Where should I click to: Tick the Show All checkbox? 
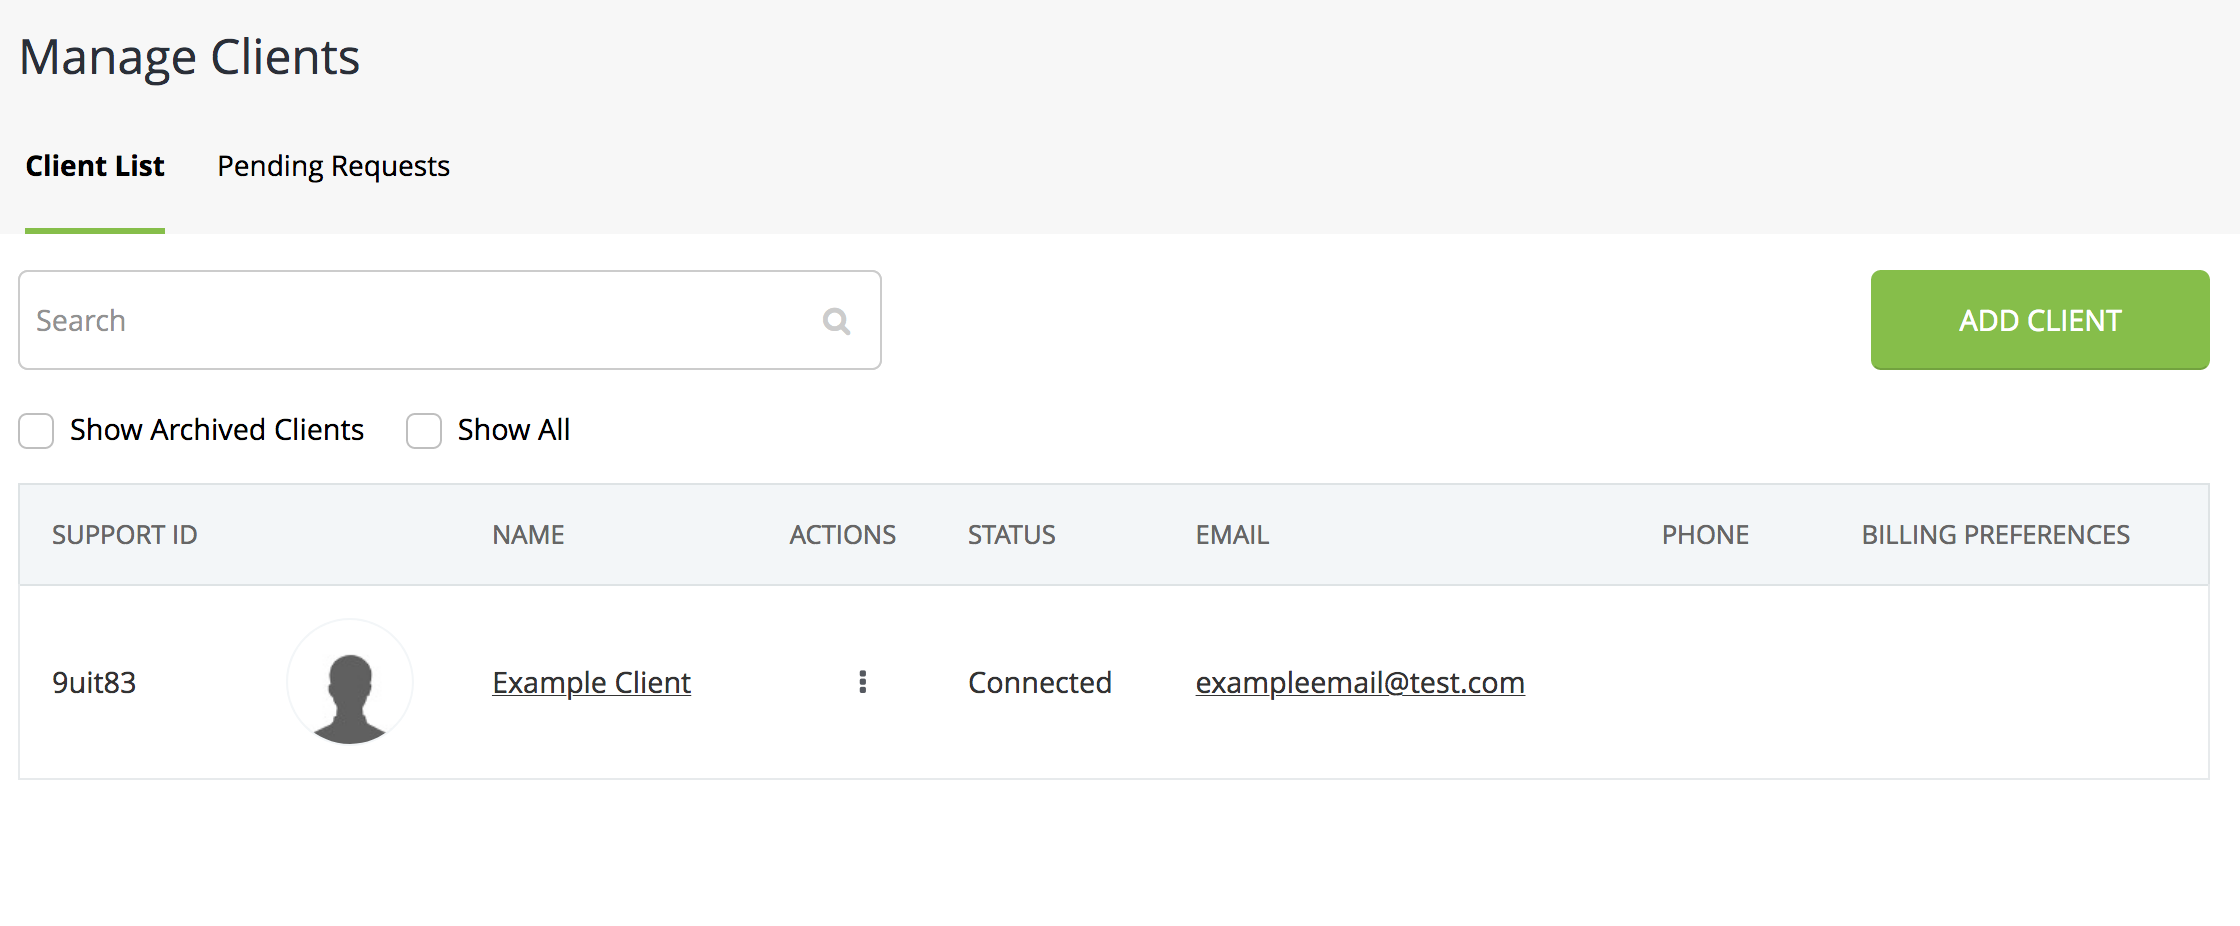(424, 431)
